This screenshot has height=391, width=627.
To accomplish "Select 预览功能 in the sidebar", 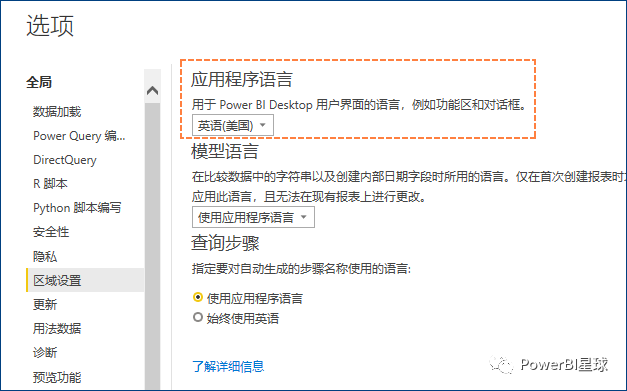I will coord(57,377).
